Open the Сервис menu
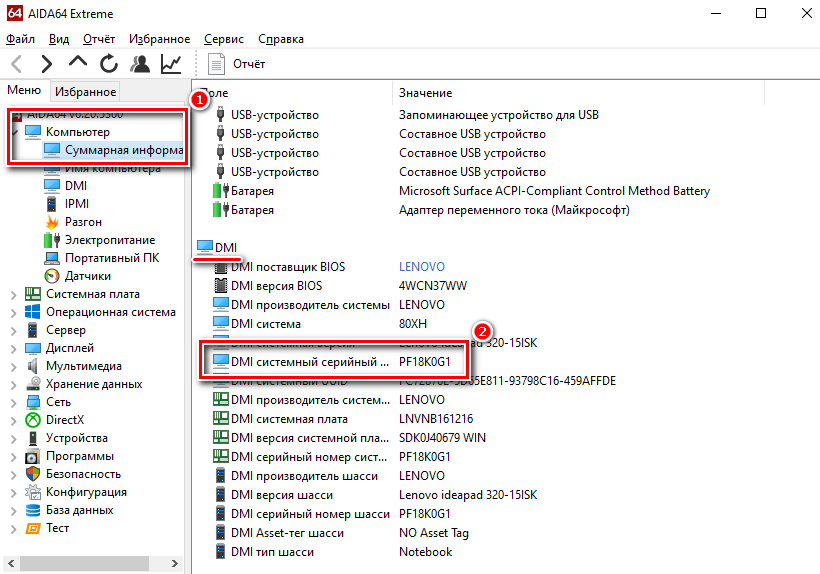This screenshot has height=574, width=820. point(223,39)
